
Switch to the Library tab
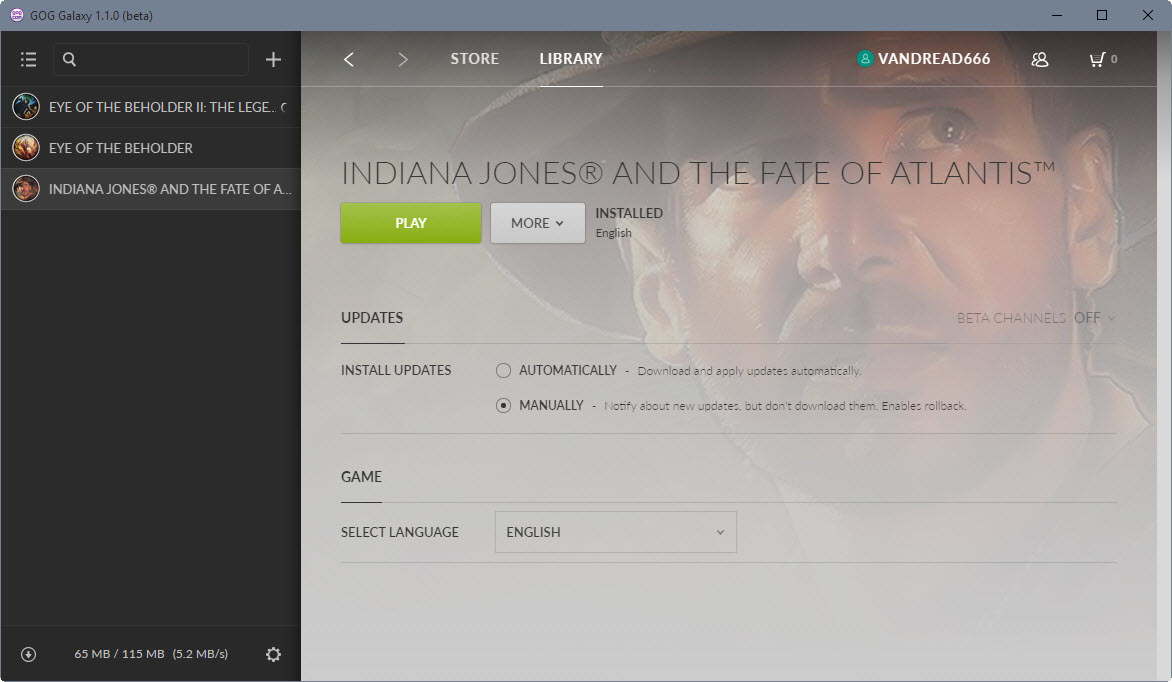[x=571, y=59]
